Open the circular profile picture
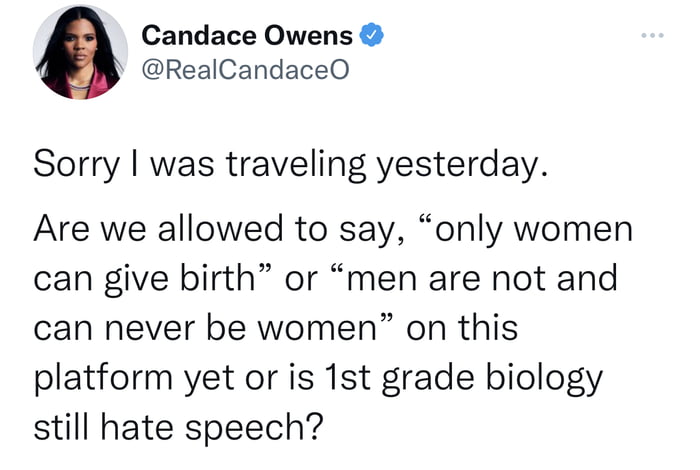This screenshot has width=700, height=470. 80,52
